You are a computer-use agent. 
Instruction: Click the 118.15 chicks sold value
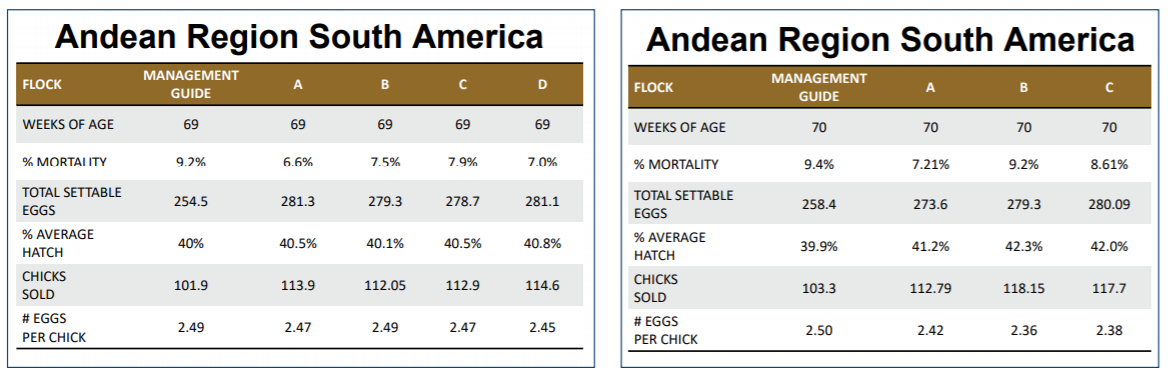click(1024, 288)
